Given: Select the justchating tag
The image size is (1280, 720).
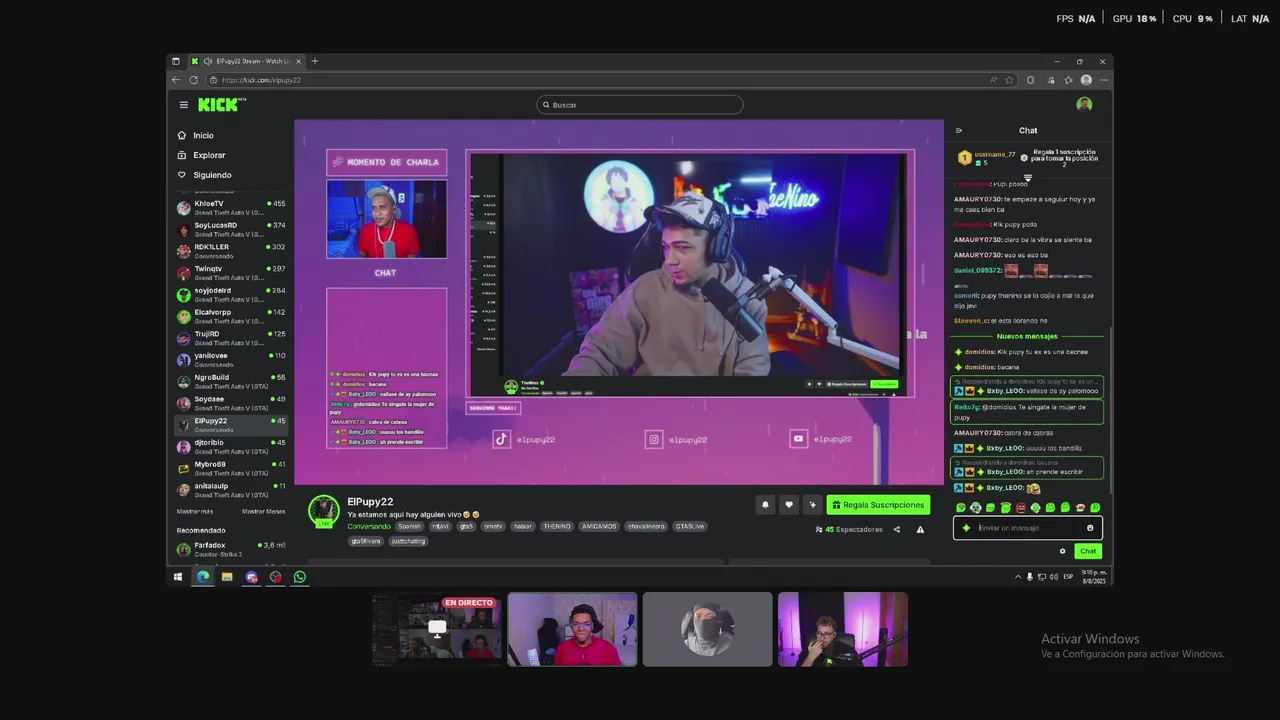Looking at the screenshot, I should point(408,541).
